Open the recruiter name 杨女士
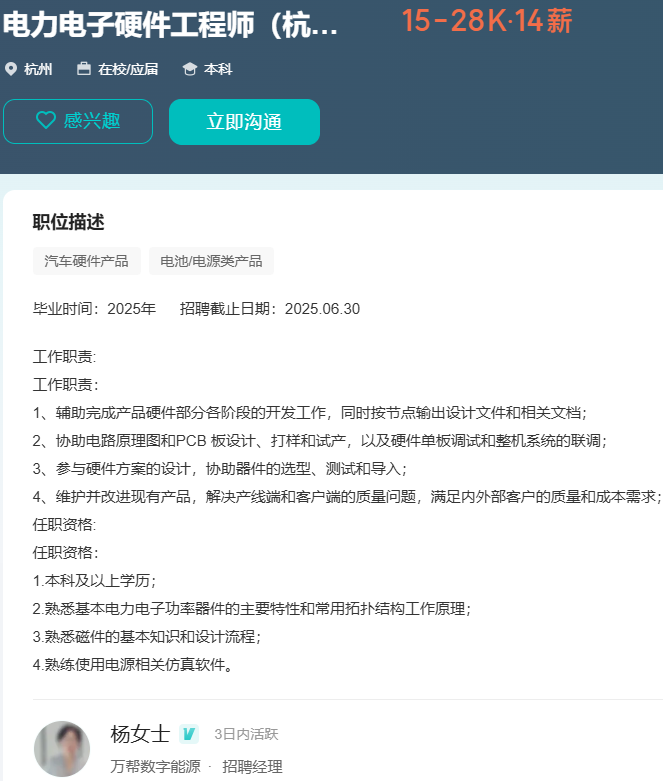This screenshot has height=781, width=663. [140, 734]
